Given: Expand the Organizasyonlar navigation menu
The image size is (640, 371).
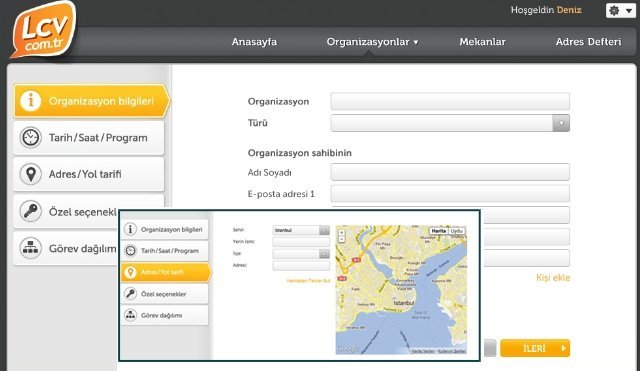Looking at the screenshot, I should coord(372,42).
